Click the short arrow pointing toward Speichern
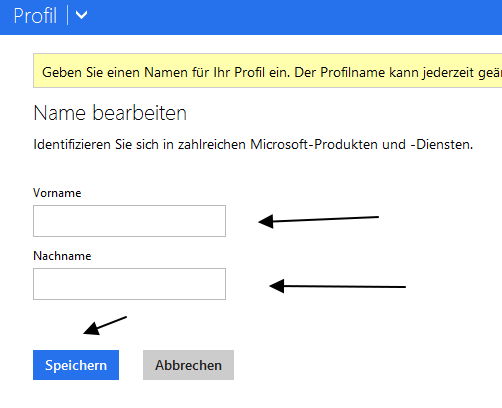The height and width of the screenshot is (408, 502). (x=105, y=326)
